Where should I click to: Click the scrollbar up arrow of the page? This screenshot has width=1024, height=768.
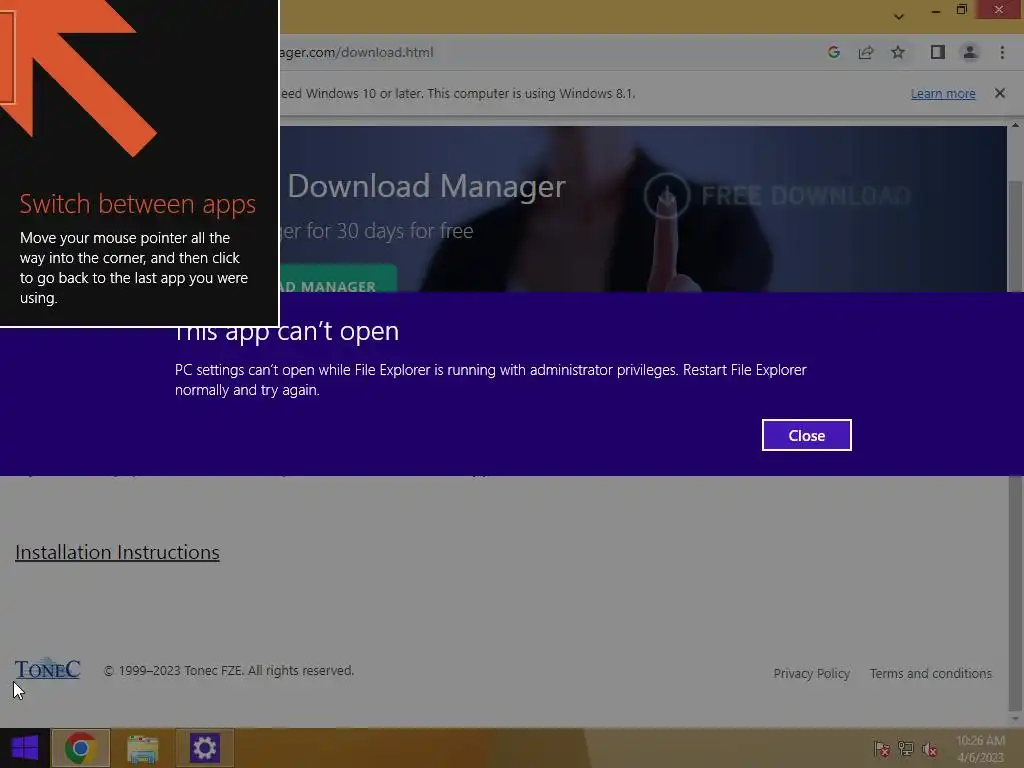click(x=1015, y=125)
